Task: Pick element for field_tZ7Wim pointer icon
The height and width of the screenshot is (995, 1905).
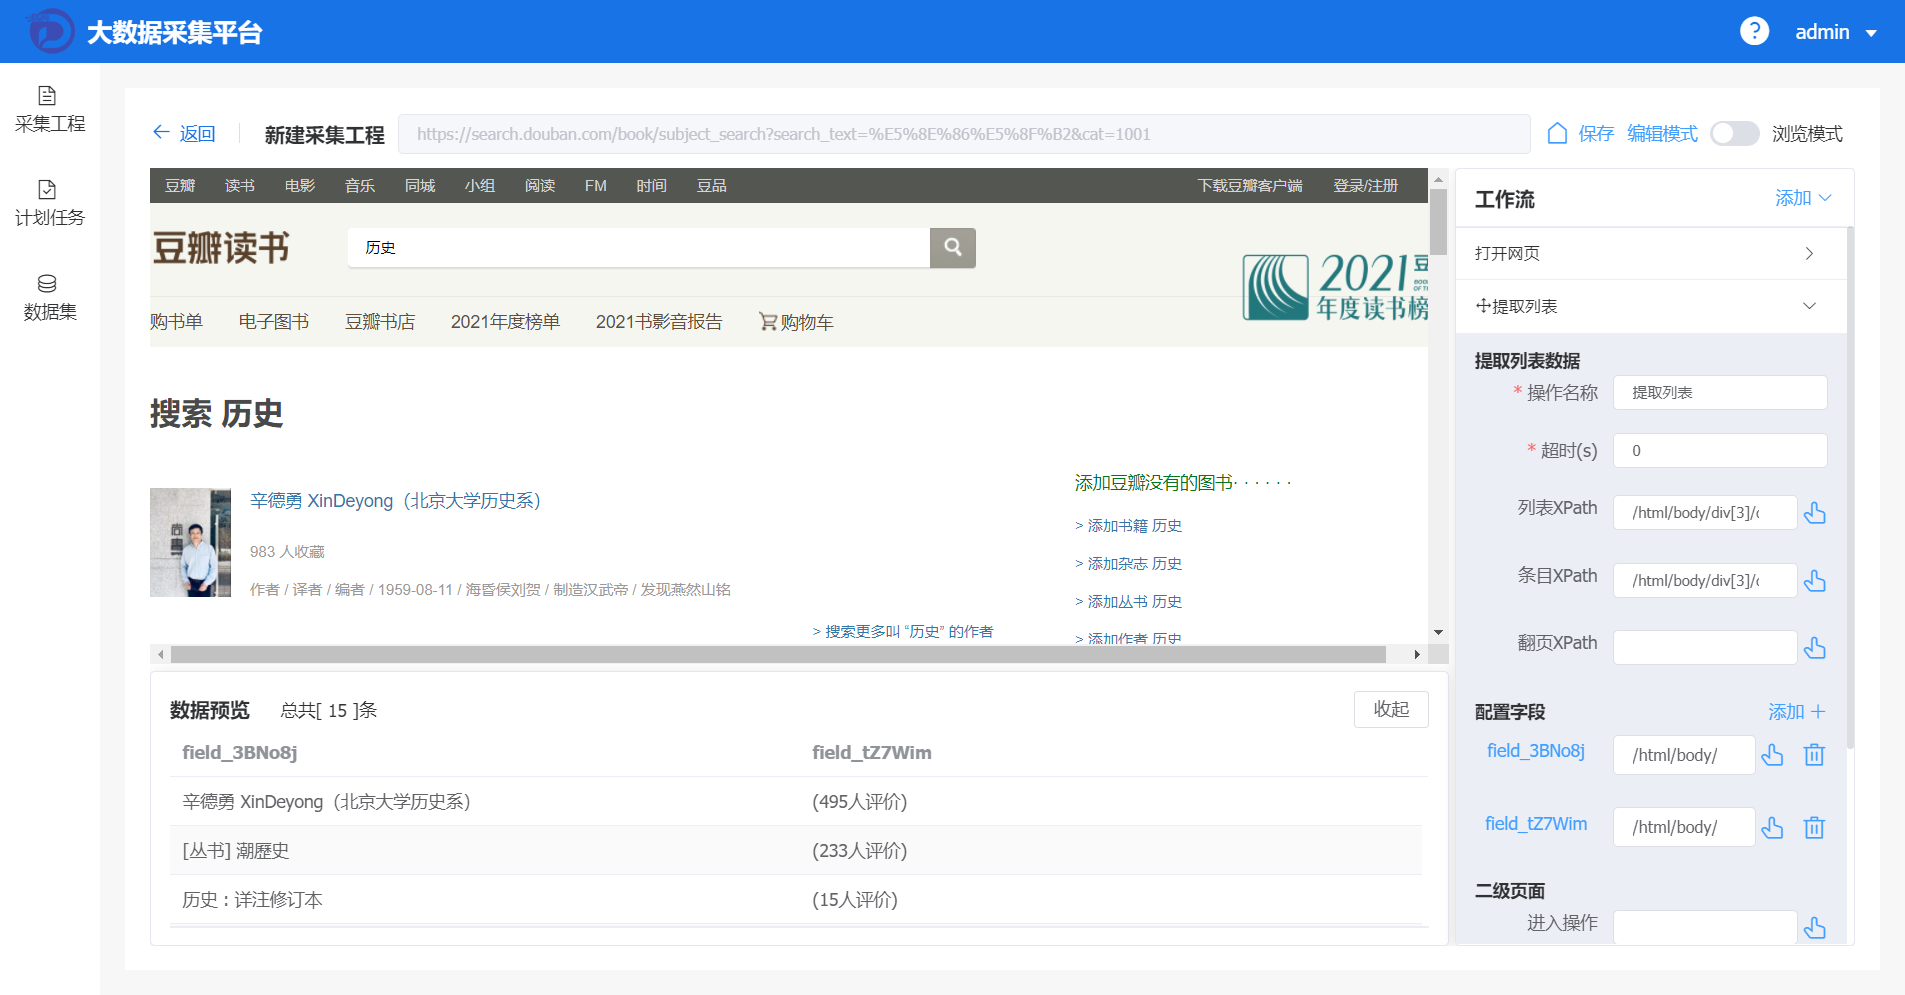Action: point(1772,827)
